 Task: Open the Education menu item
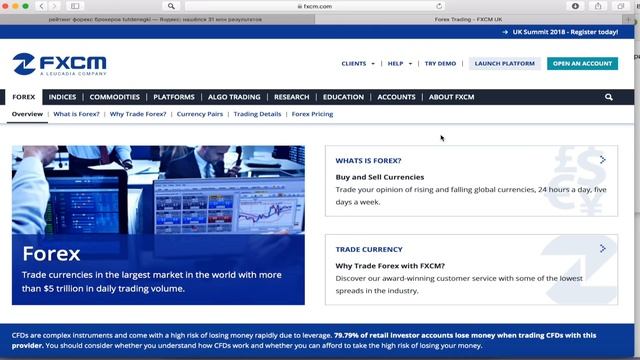click(x=343, y=97)
